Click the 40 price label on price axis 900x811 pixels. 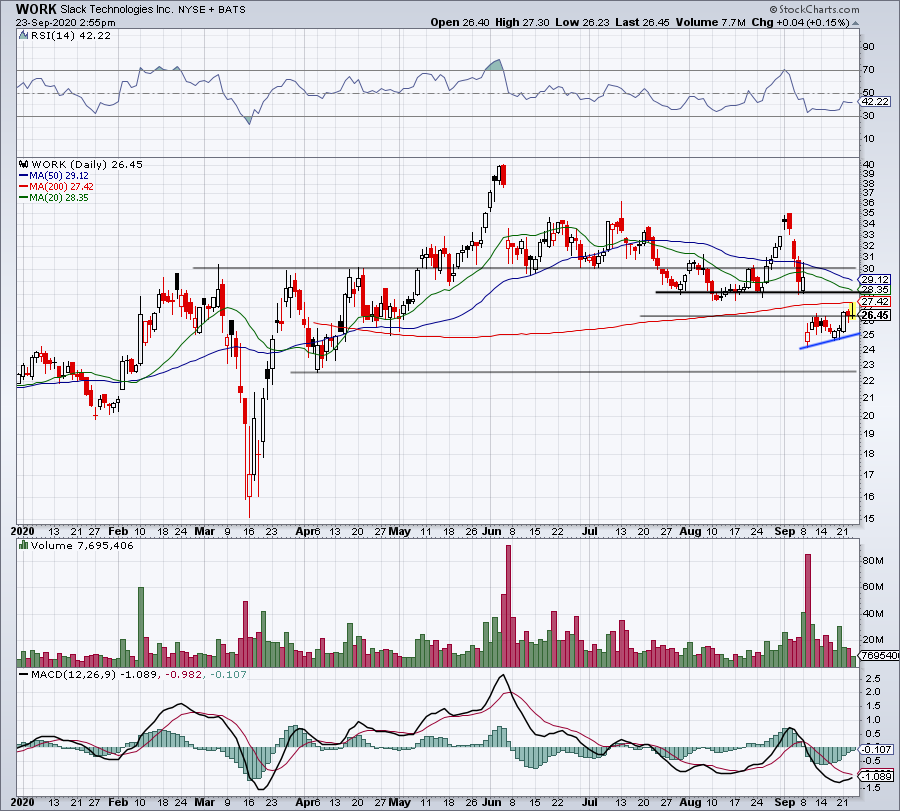tap(868, 165)
